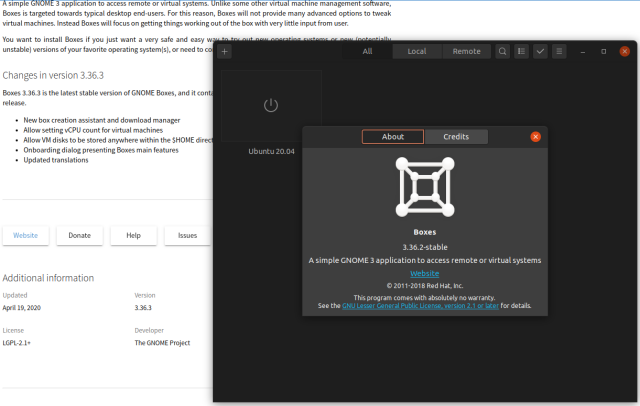Open the hamburger menu in Boxes
The image size is (640, 406).
point(559,51)
